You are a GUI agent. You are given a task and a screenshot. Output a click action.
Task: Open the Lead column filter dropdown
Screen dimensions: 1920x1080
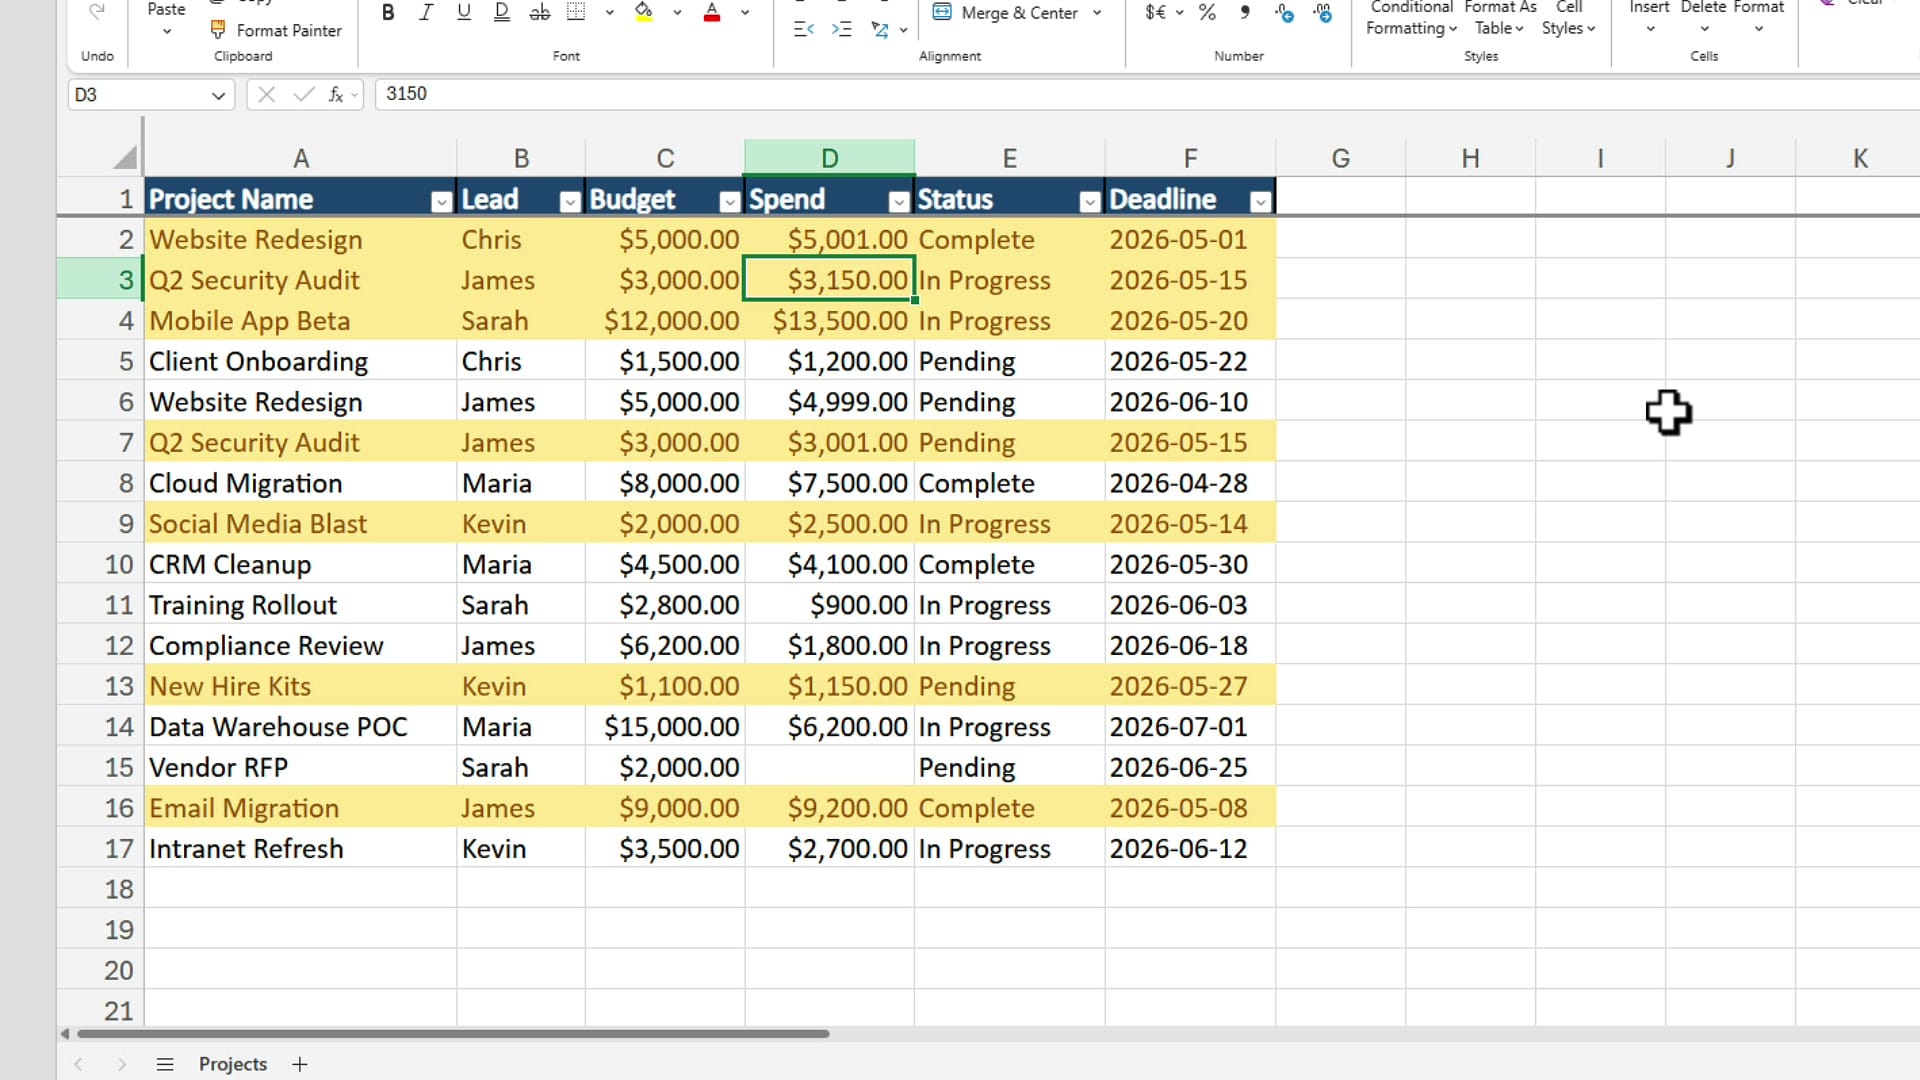coord(570,202)
